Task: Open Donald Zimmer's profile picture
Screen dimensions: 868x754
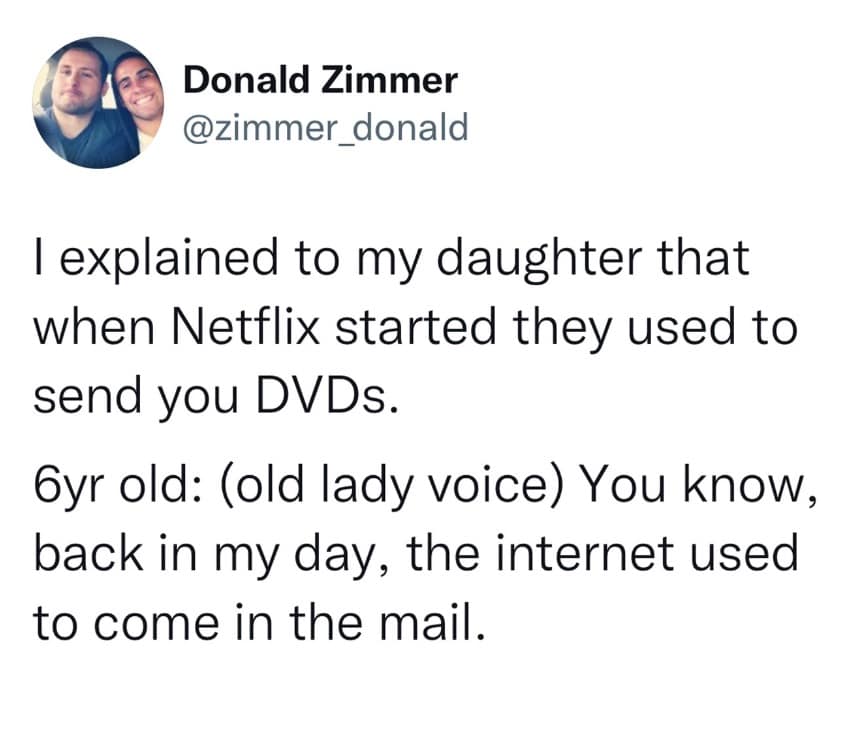Action: coord(98,102)
